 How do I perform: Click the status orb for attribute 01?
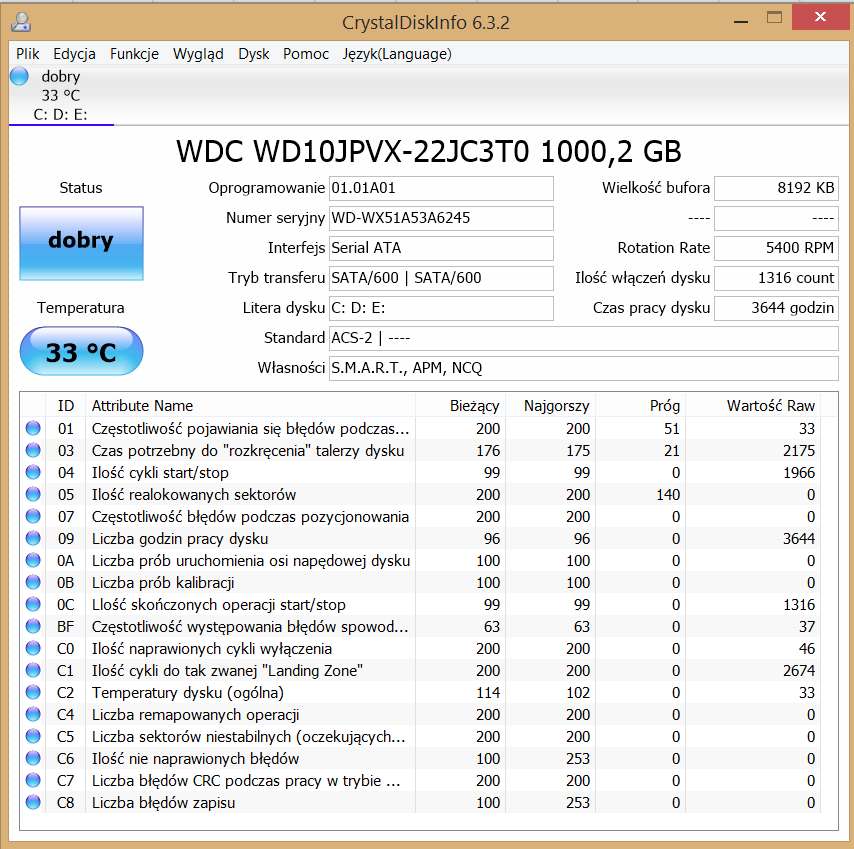[x=33, y=429]
